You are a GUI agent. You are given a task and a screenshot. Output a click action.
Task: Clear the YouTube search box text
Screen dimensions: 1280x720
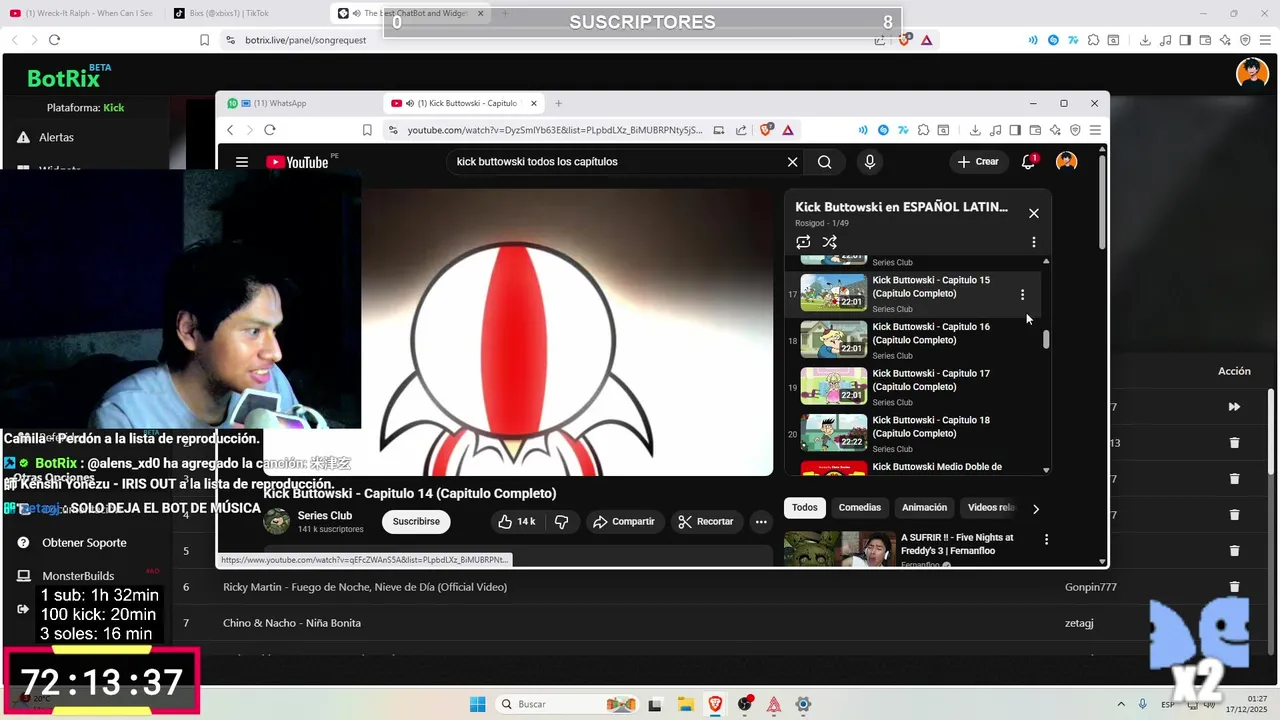(x=792, y=162)
